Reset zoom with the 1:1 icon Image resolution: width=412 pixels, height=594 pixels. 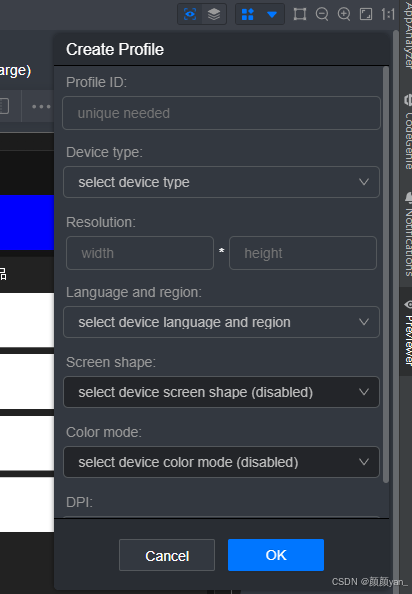click(388, 14)
